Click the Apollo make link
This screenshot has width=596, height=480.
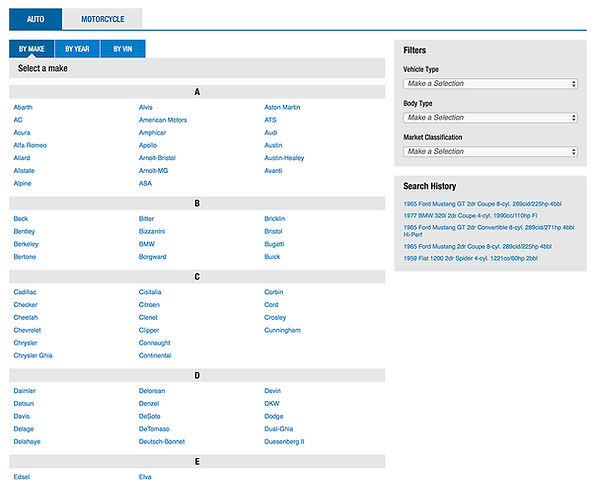tap(148, 145)
